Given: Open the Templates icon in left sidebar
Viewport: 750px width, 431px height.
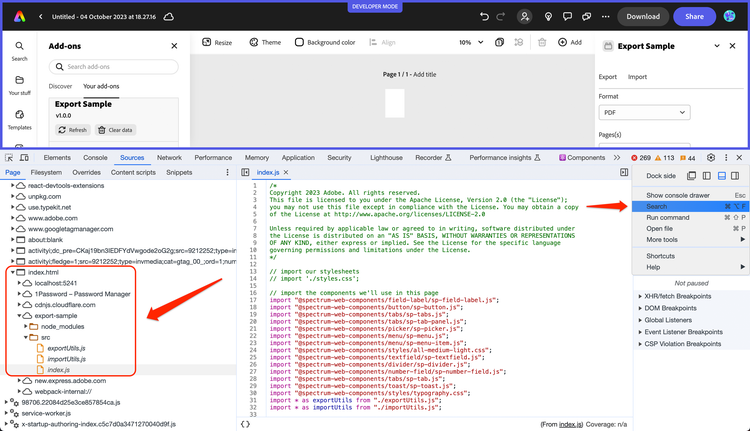Looking at the screenshot, I should (x=19, y=116).
